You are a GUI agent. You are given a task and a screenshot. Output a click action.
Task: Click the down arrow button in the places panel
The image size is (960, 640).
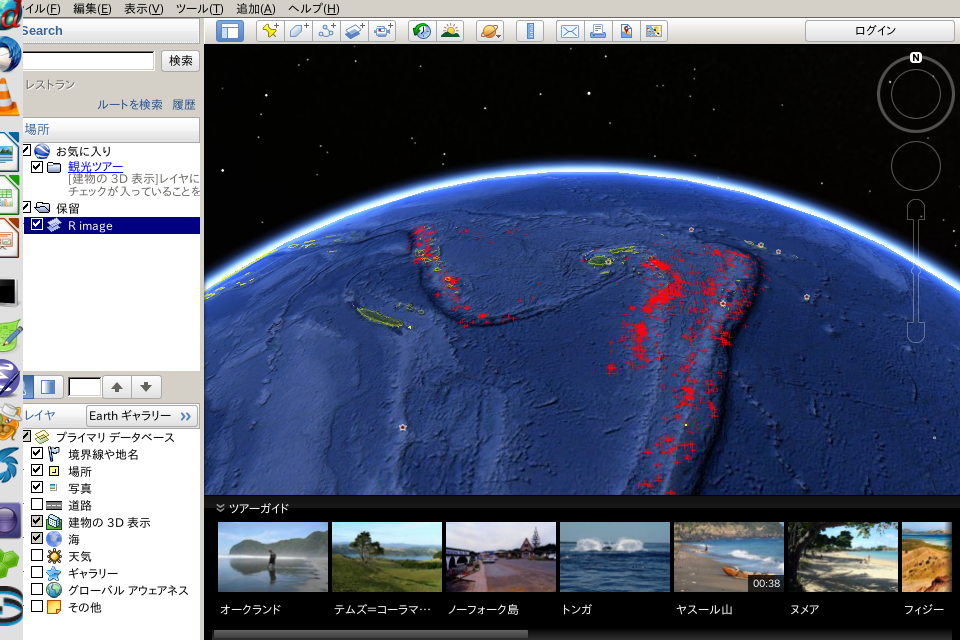pyautogui.click(x=146, y=387)
